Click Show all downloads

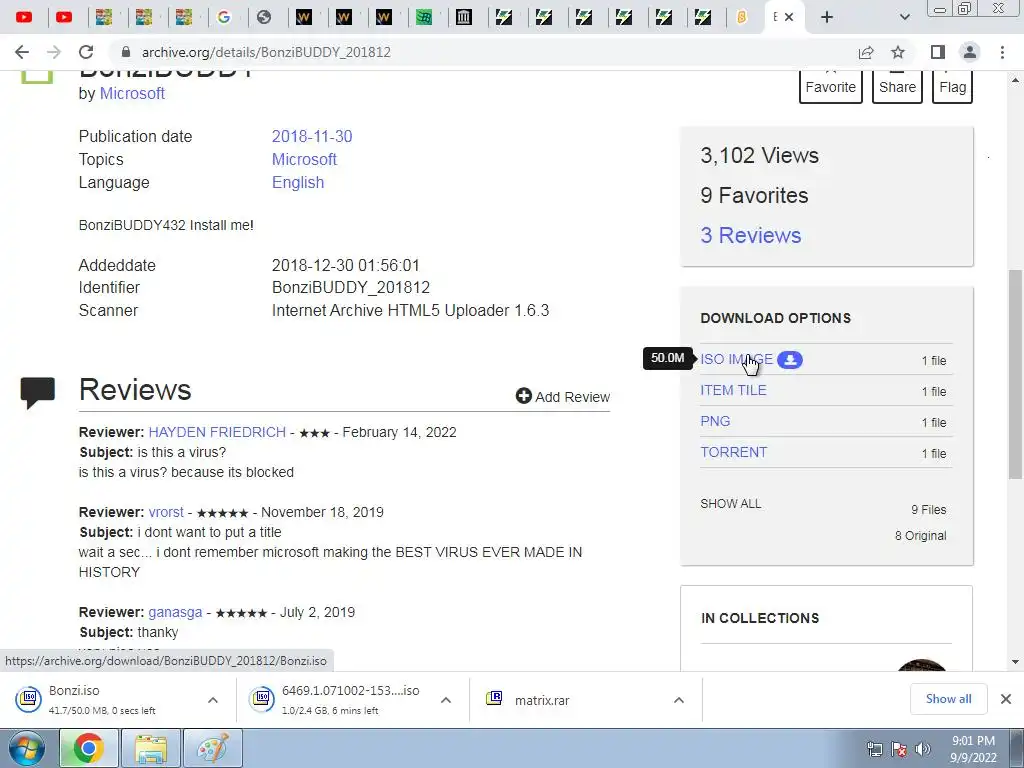click(x=948, y=699)
